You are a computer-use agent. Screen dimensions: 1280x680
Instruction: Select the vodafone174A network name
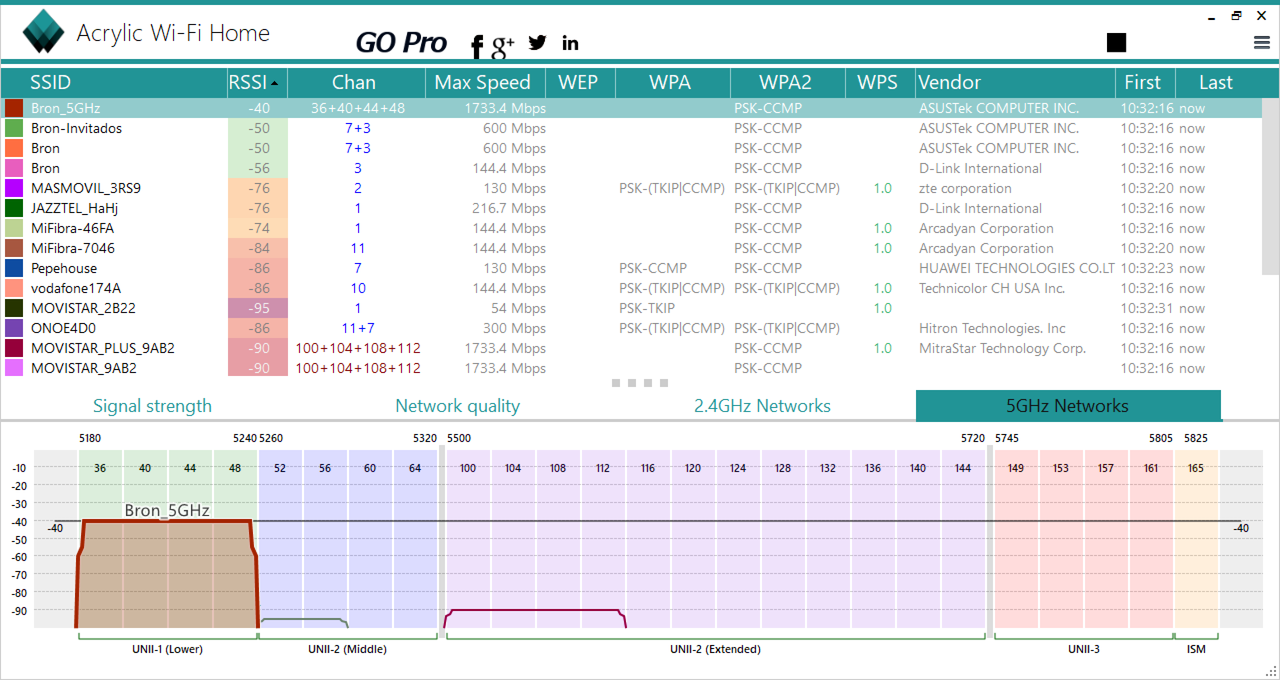(x=76, y=288)
